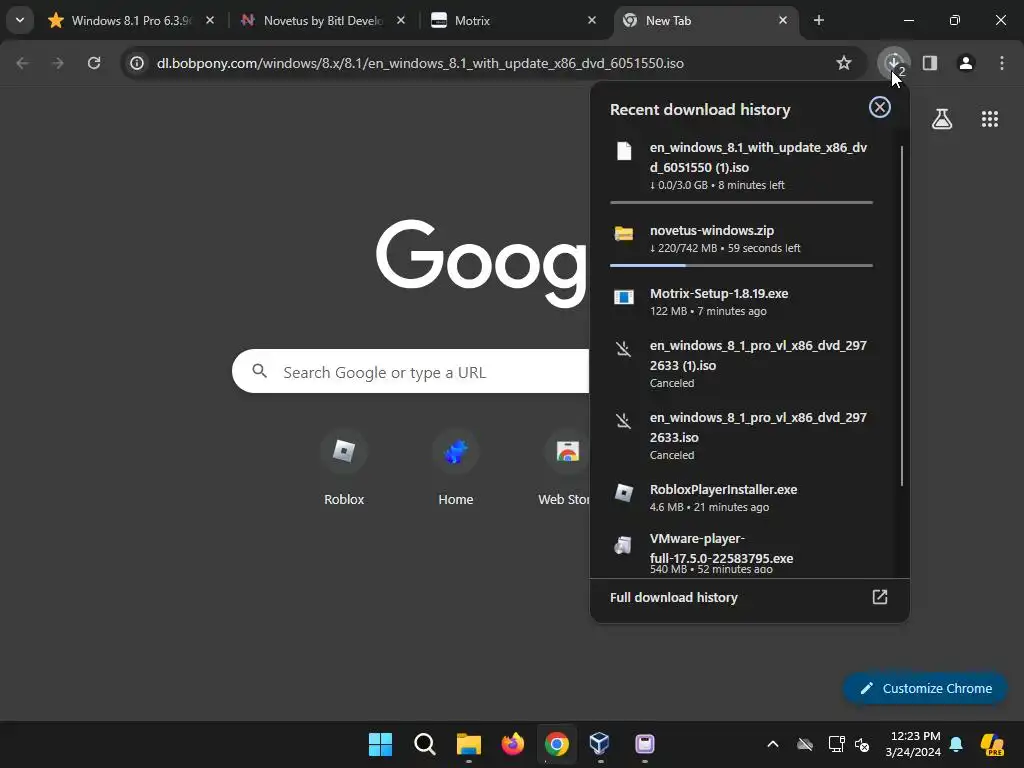Viewport: 1024px width, 768px height.
Task: Click the VMware-player installer file icon
Action: point(624,545)
